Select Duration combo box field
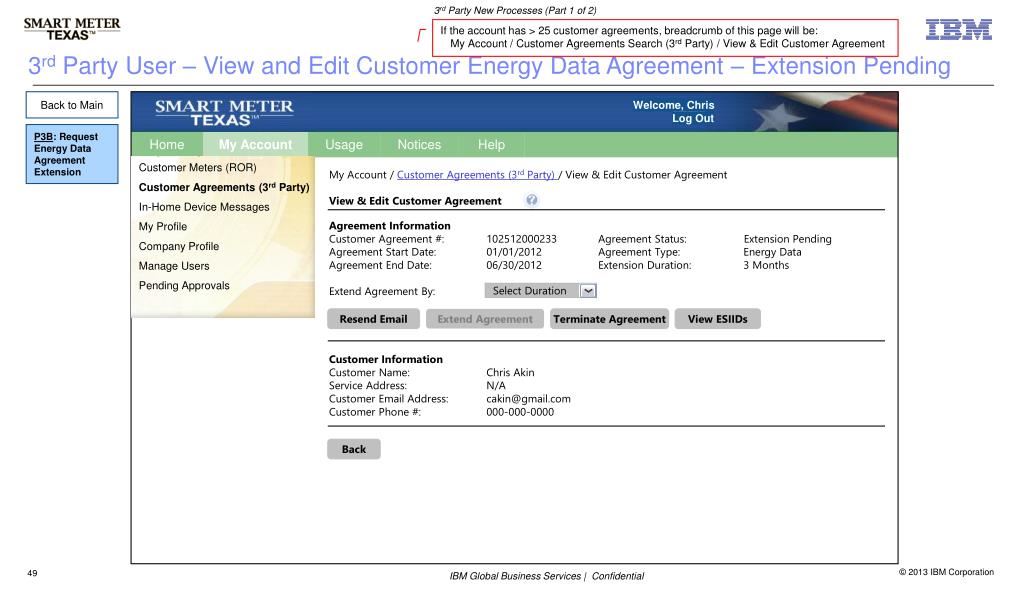 point(540,291)
